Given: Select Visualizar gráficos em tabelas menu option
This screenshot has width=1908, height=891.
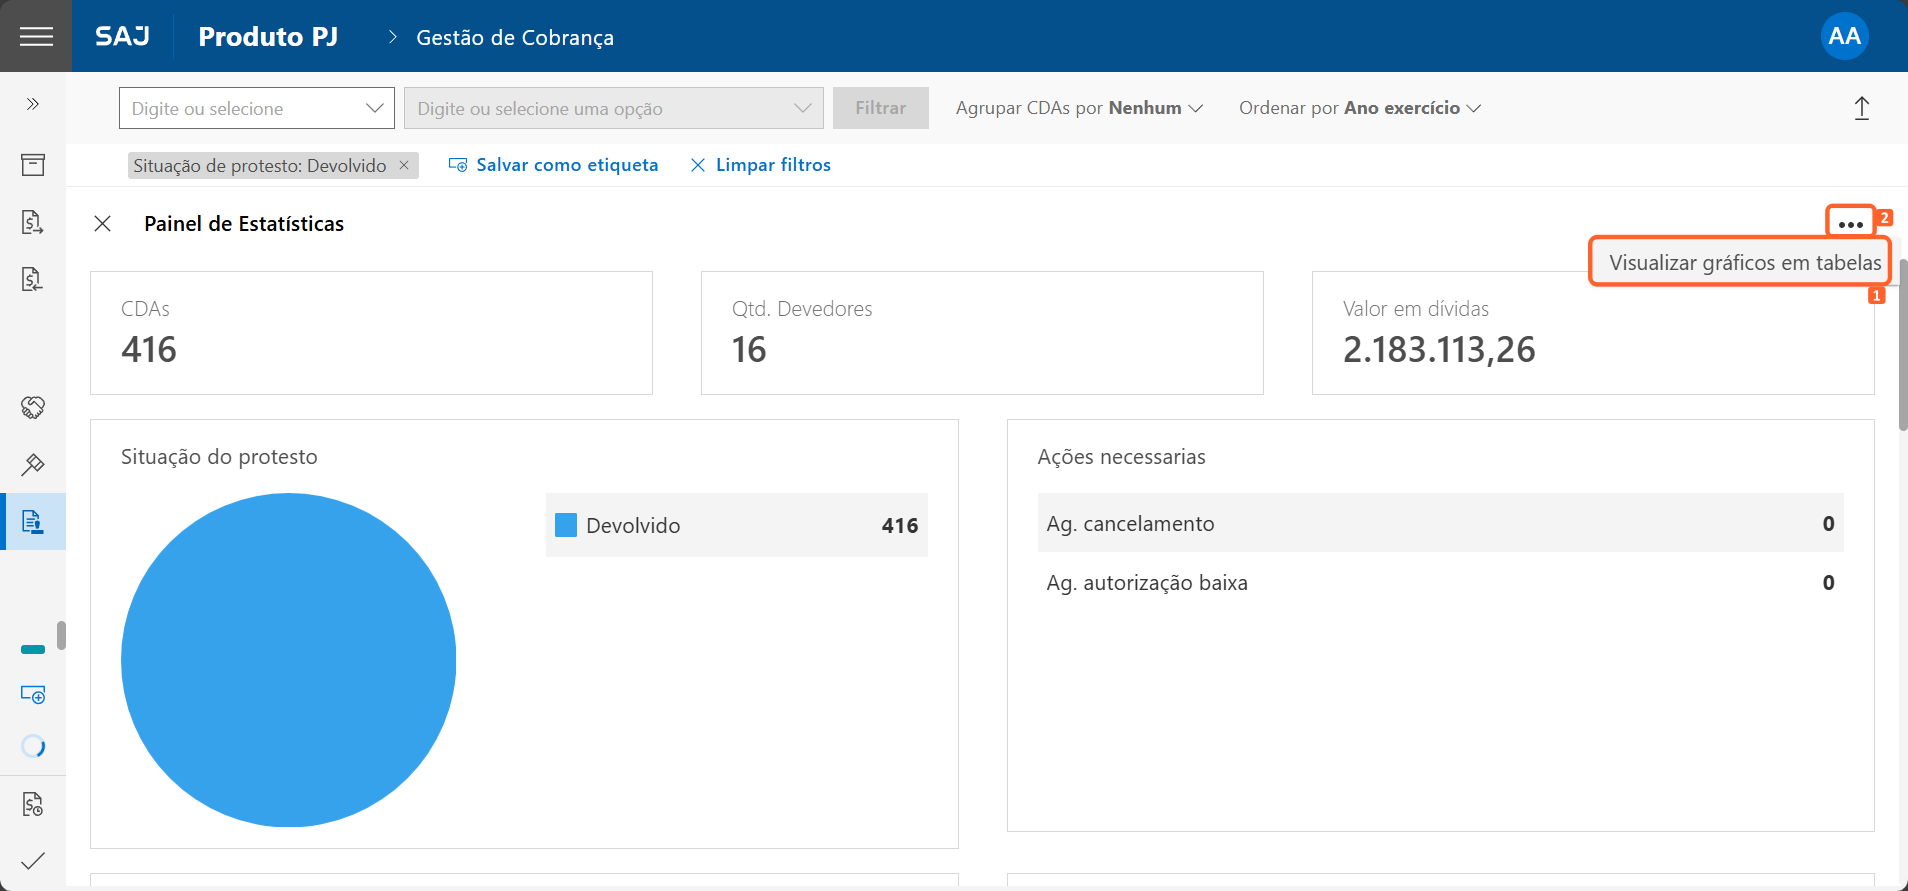Looking at the screenshot, I should (1744, 263).
